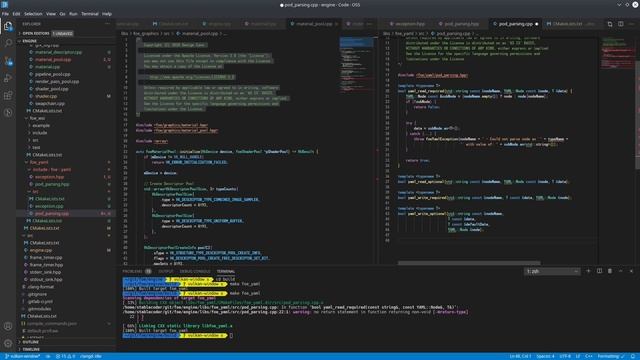
Task: Open more actions for left editor group
Action: point(369,24)
